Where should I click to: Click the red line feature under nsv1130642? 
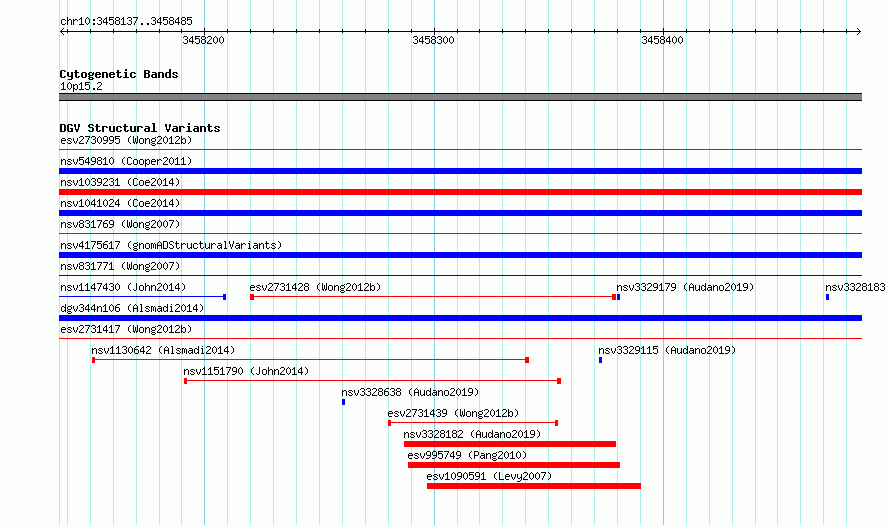pos(310,360)
